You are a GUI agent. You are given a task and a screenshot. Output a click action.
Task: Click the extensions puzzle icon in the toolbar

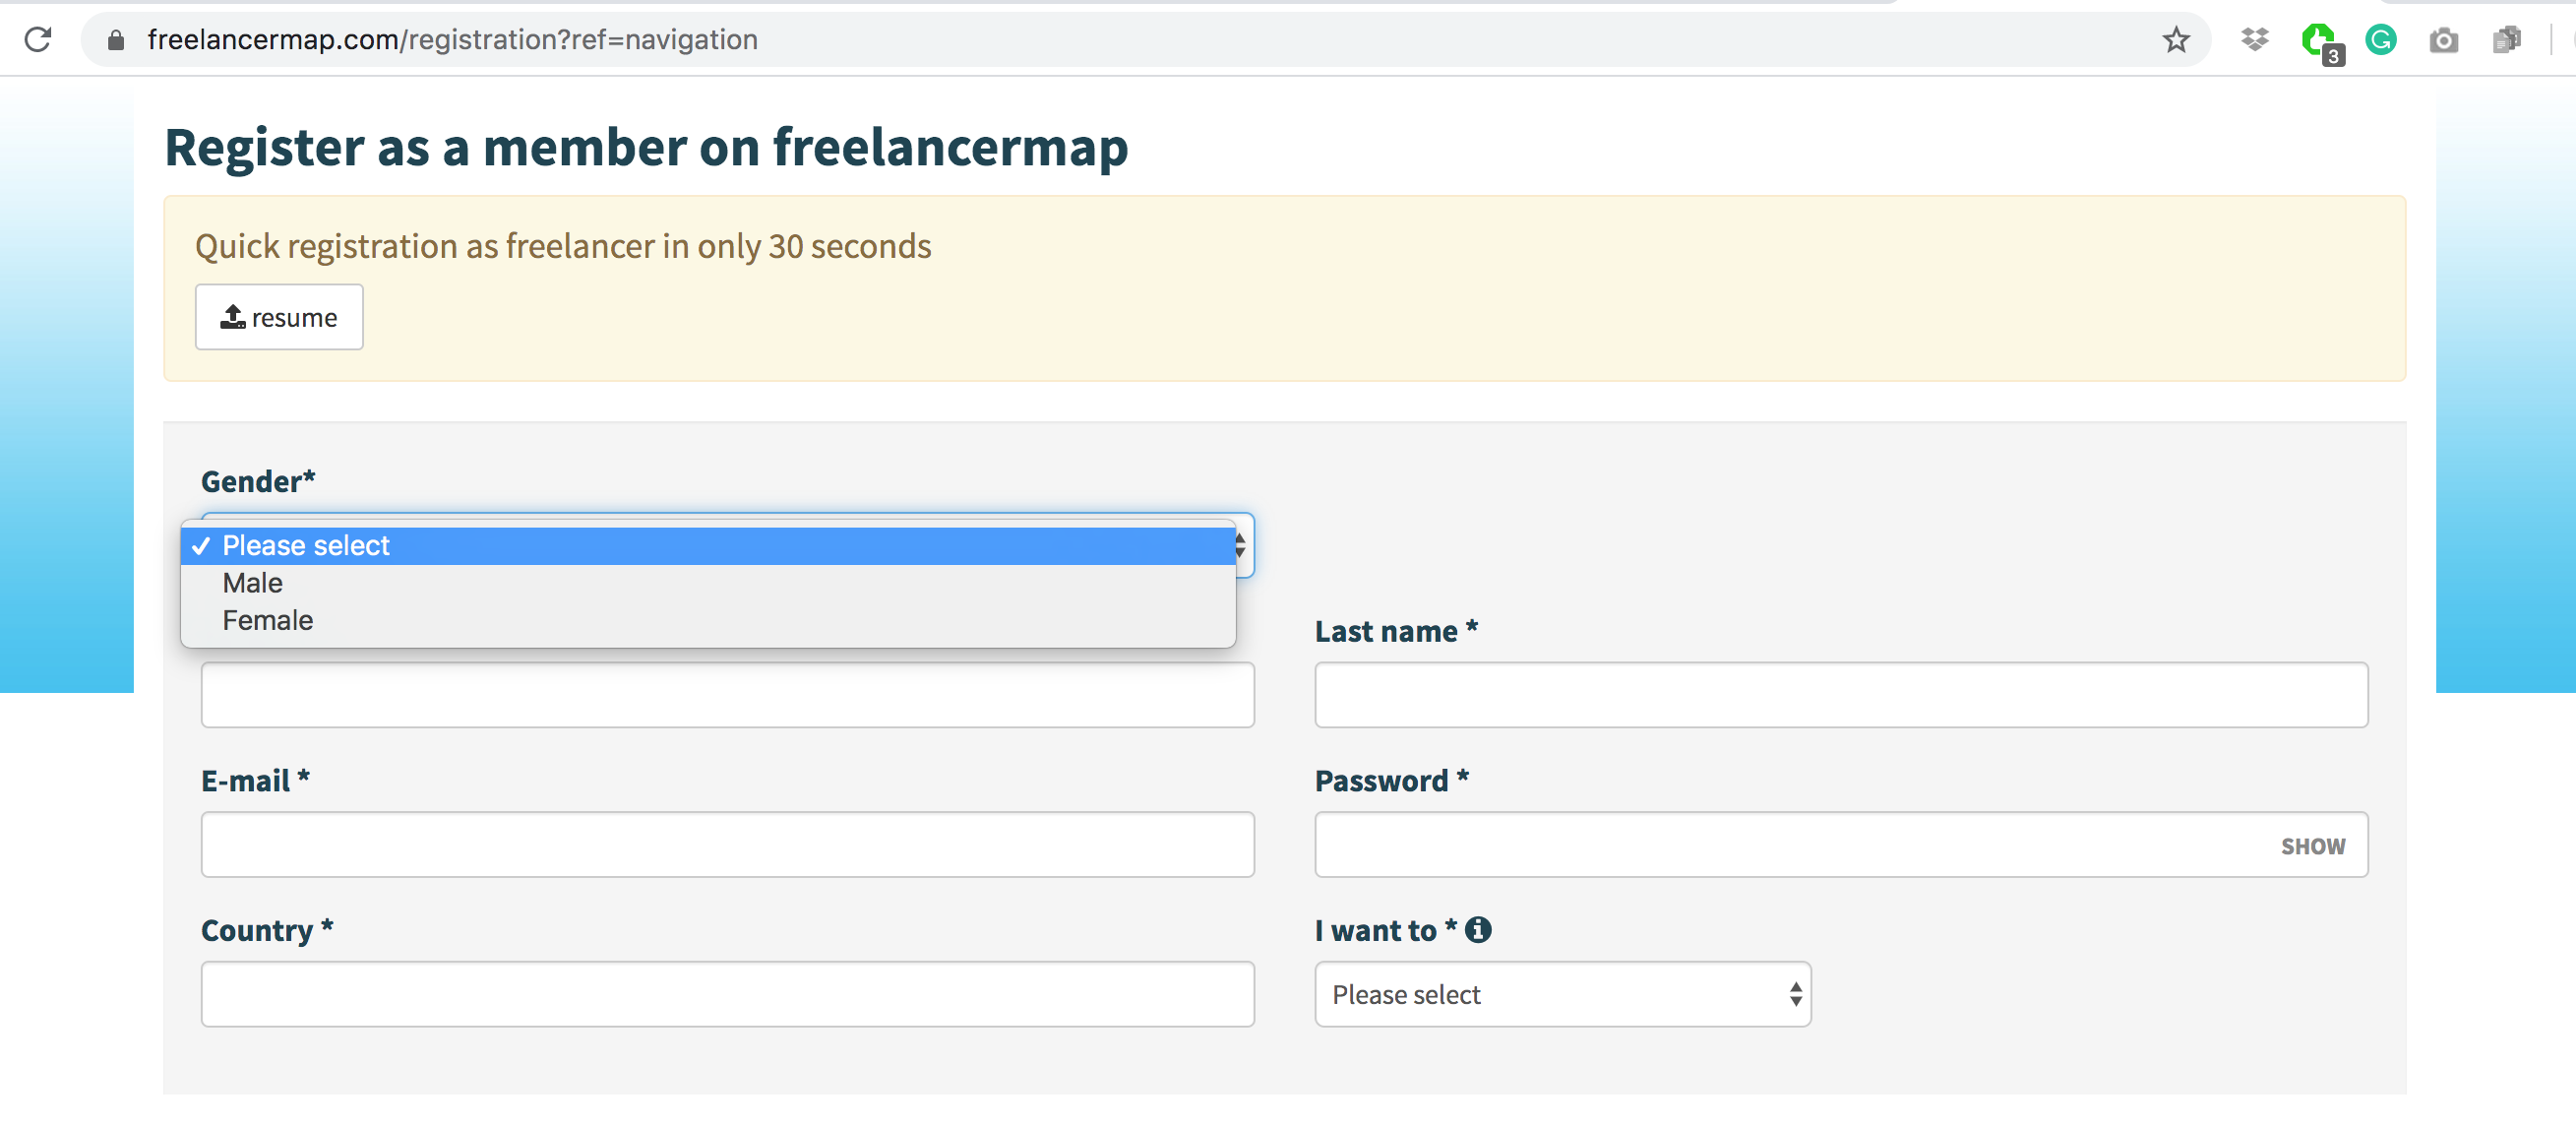2507,39
